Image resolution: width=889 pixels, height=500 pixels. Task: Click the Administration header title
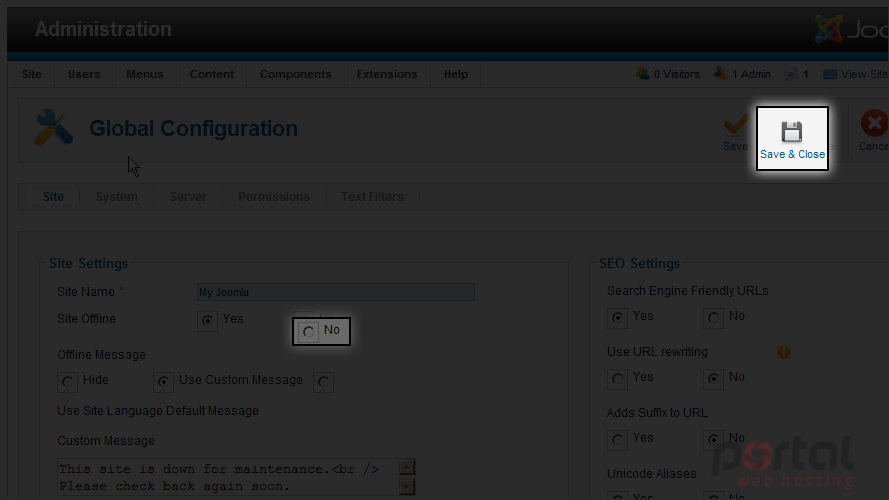click(103, 29)
